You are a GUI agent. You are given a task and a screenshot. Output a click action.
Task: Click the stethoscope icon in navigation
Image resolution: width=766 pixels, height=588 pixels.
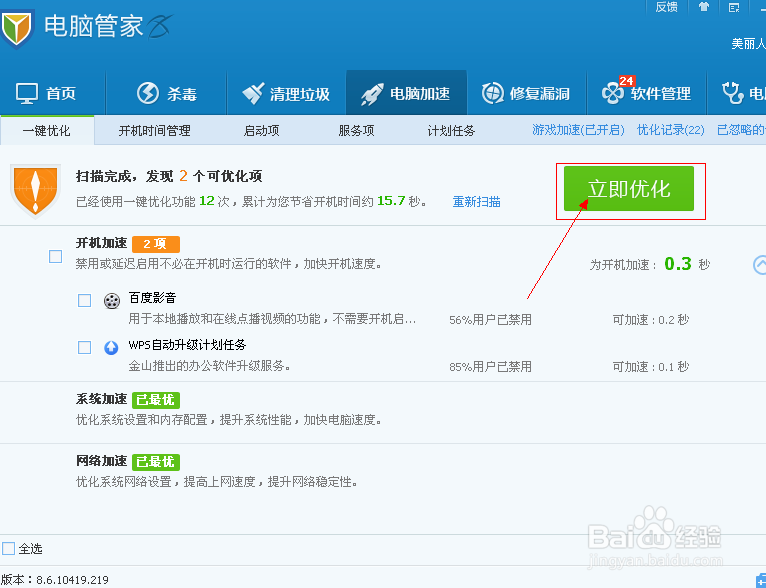pyautogui.click(x=732, y=93)
